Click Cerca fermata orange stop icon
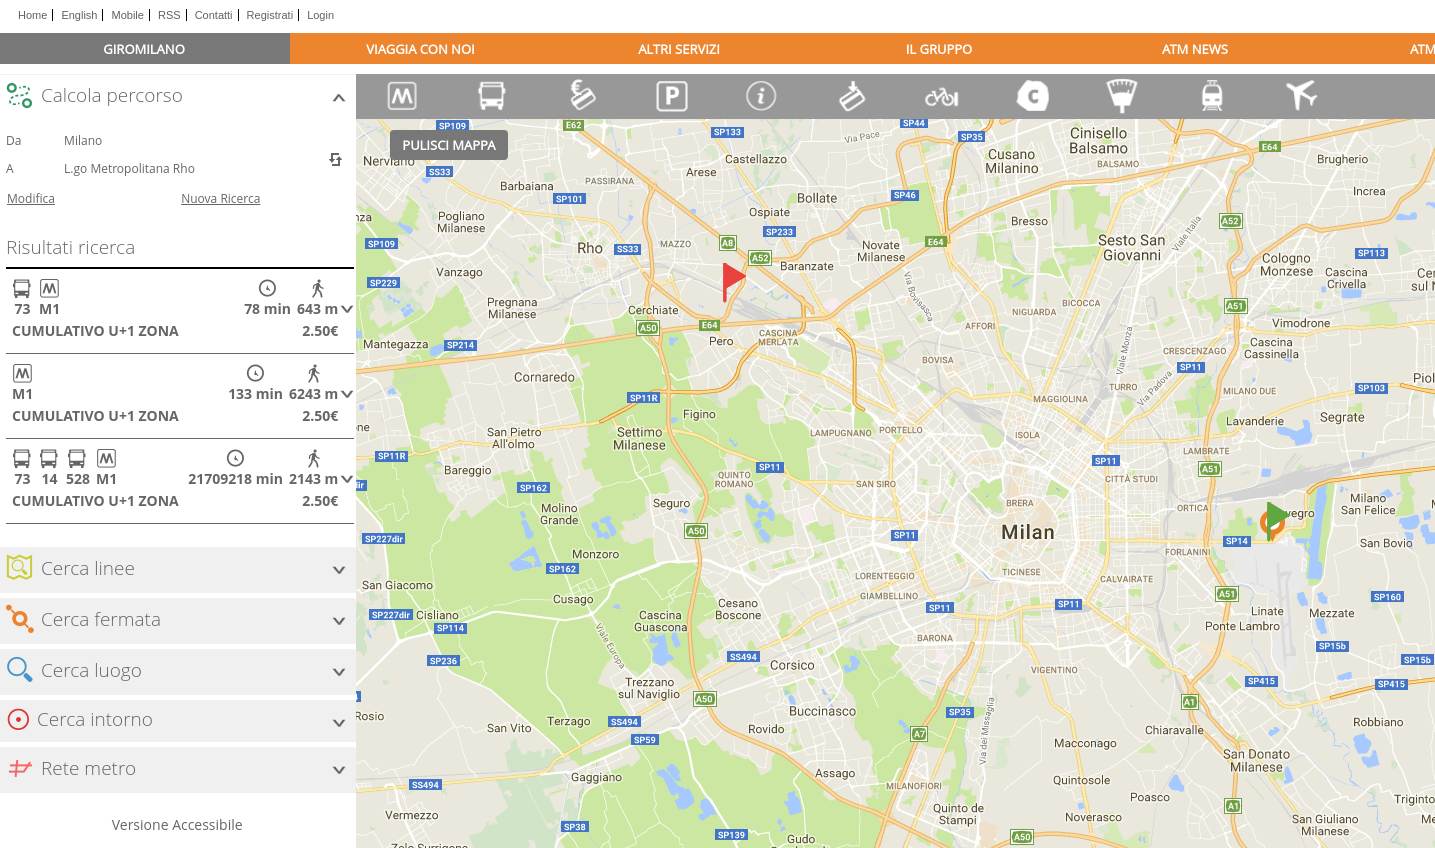Viewport: 1435px width, 848px height. (x=19, y=619)
